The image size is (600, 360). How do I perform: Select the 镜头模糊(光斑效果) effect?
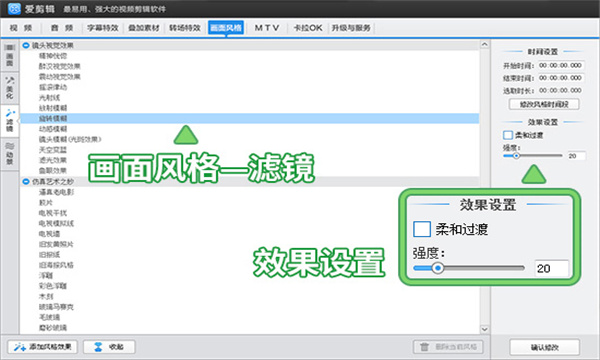pyautogui.click(x=70, y=139)
